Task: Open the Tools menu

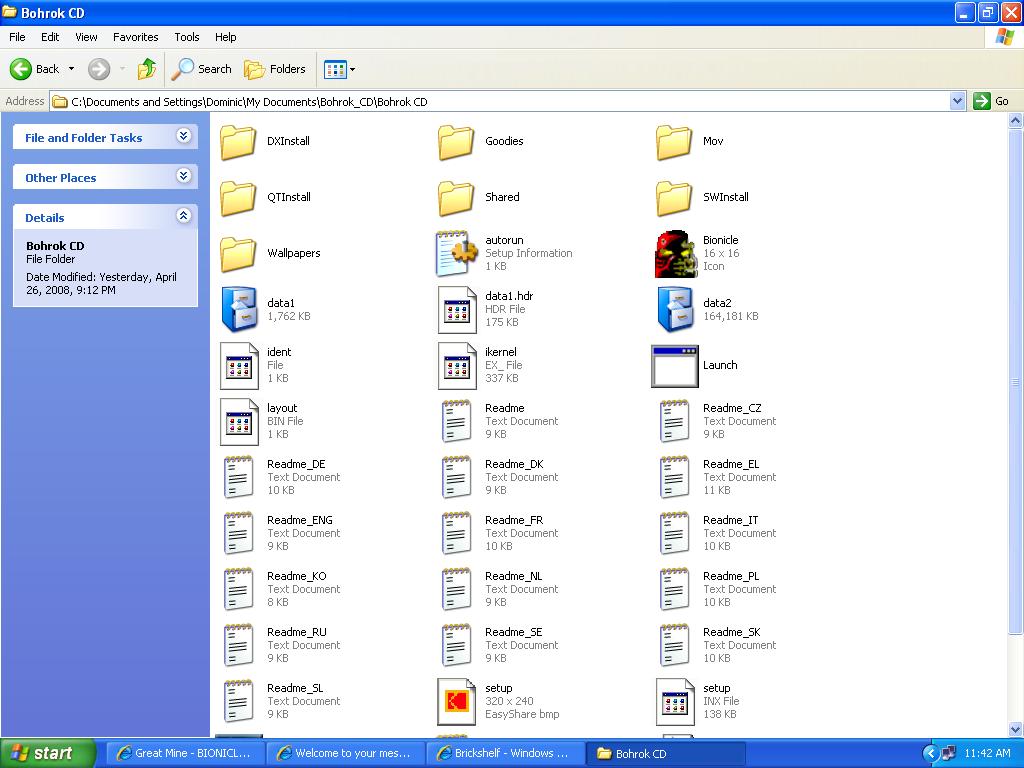Action: [x=187, y=37]
